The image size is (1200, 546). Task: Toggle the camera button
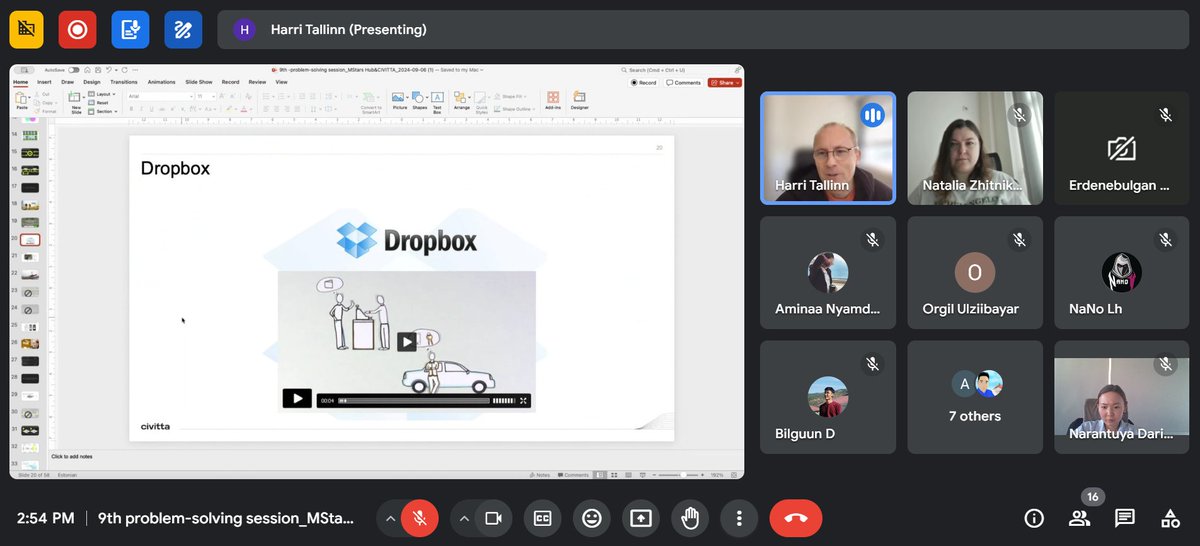(x=493, y=518)
